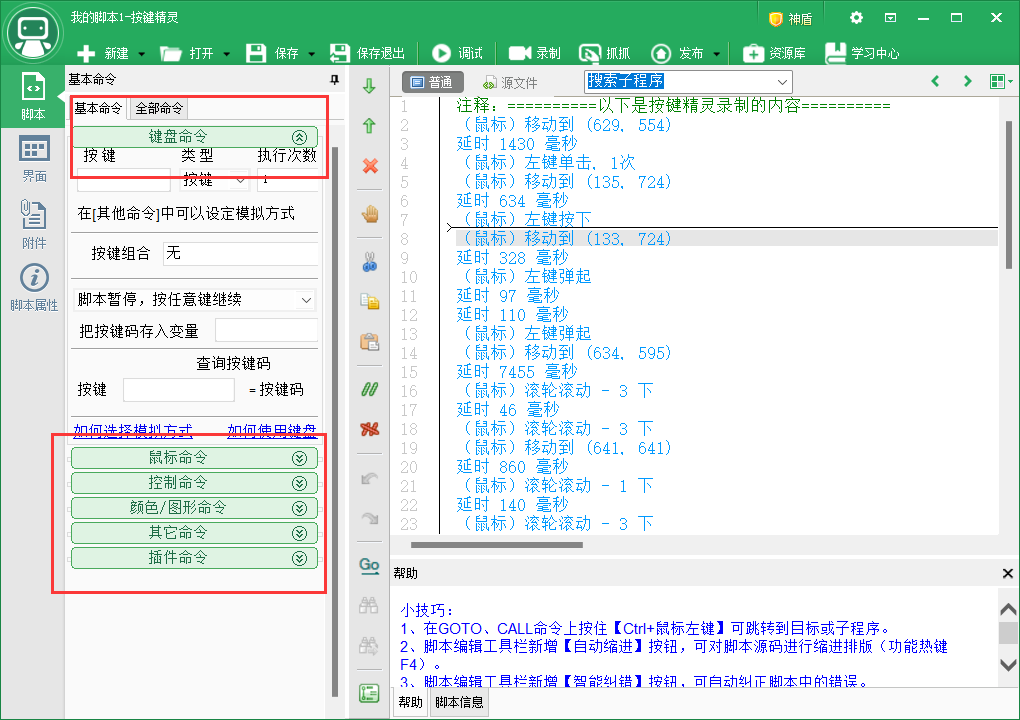Screen dimensions: 1020x720
Task: Switch to 普通 view mode
Action: coord(432,83)
